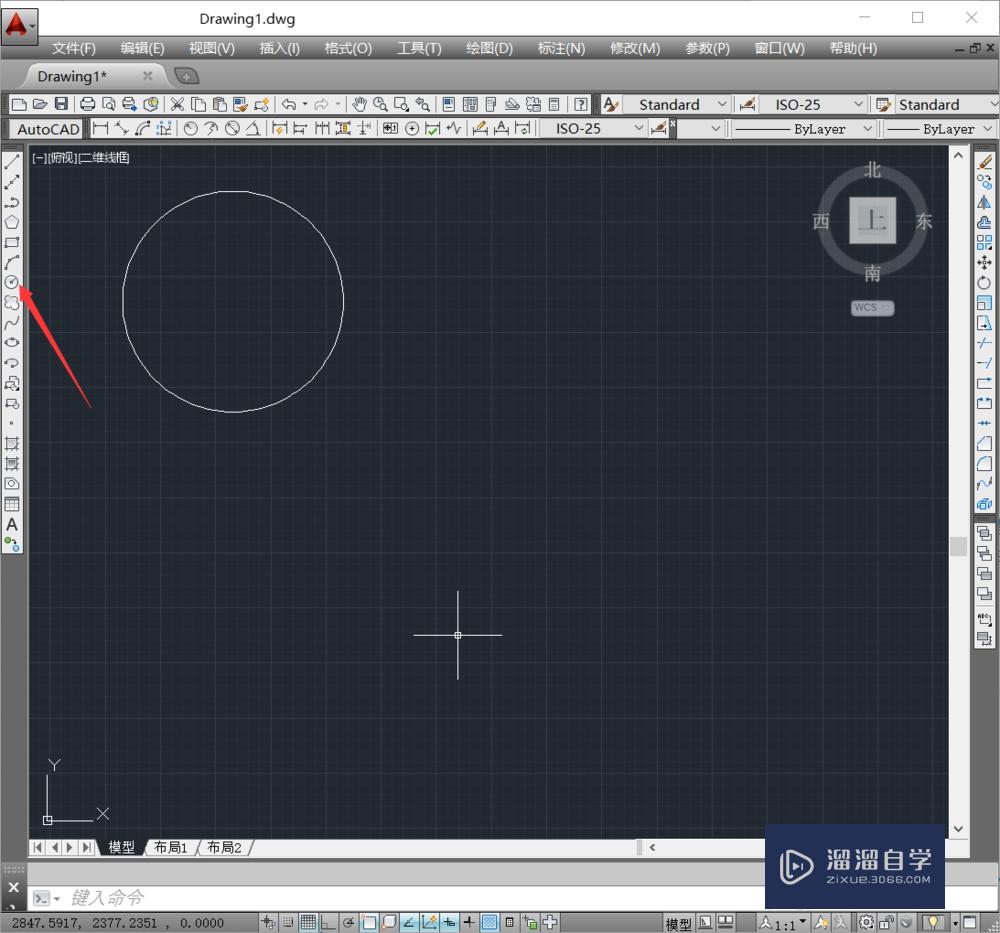Select the Polygon tool
This screenshot has height=933, width=1000.
pyautogui.click(x=13, y=222)
